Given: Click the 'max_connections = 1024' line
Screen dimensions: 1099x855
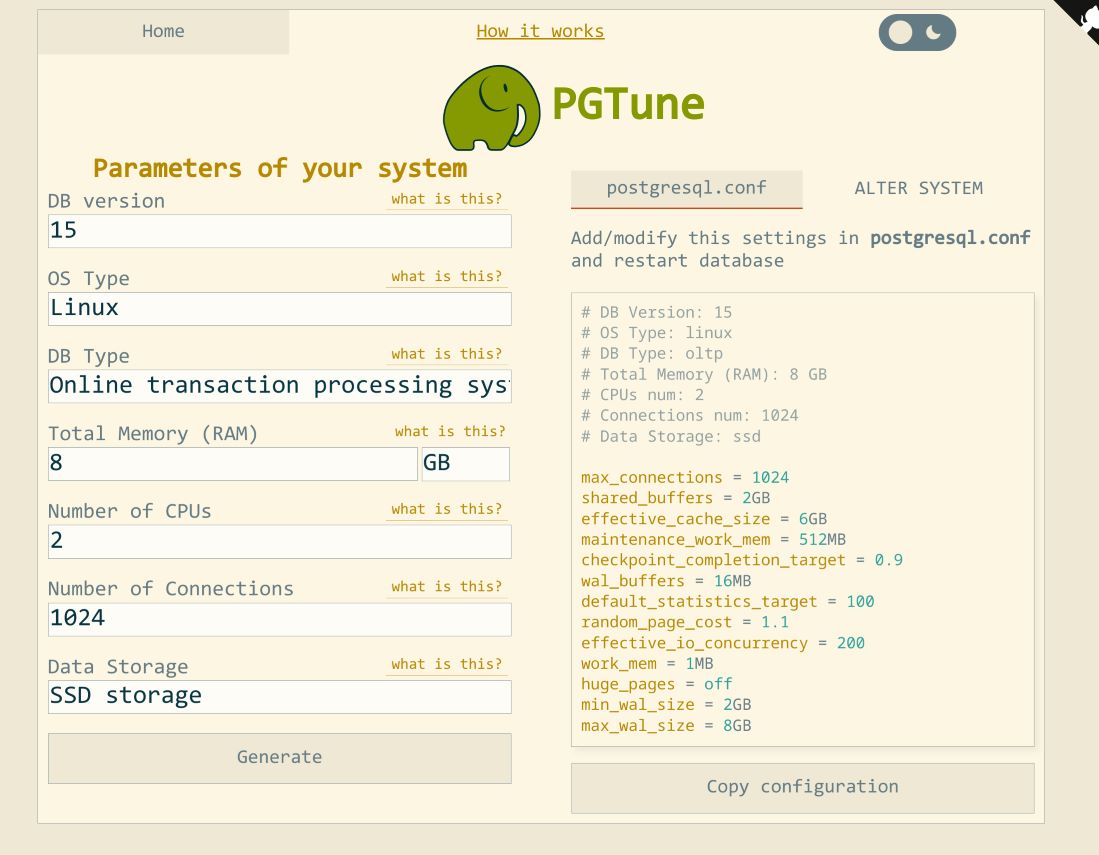Looking at the screenshot, I should click(x=685, y=478).
